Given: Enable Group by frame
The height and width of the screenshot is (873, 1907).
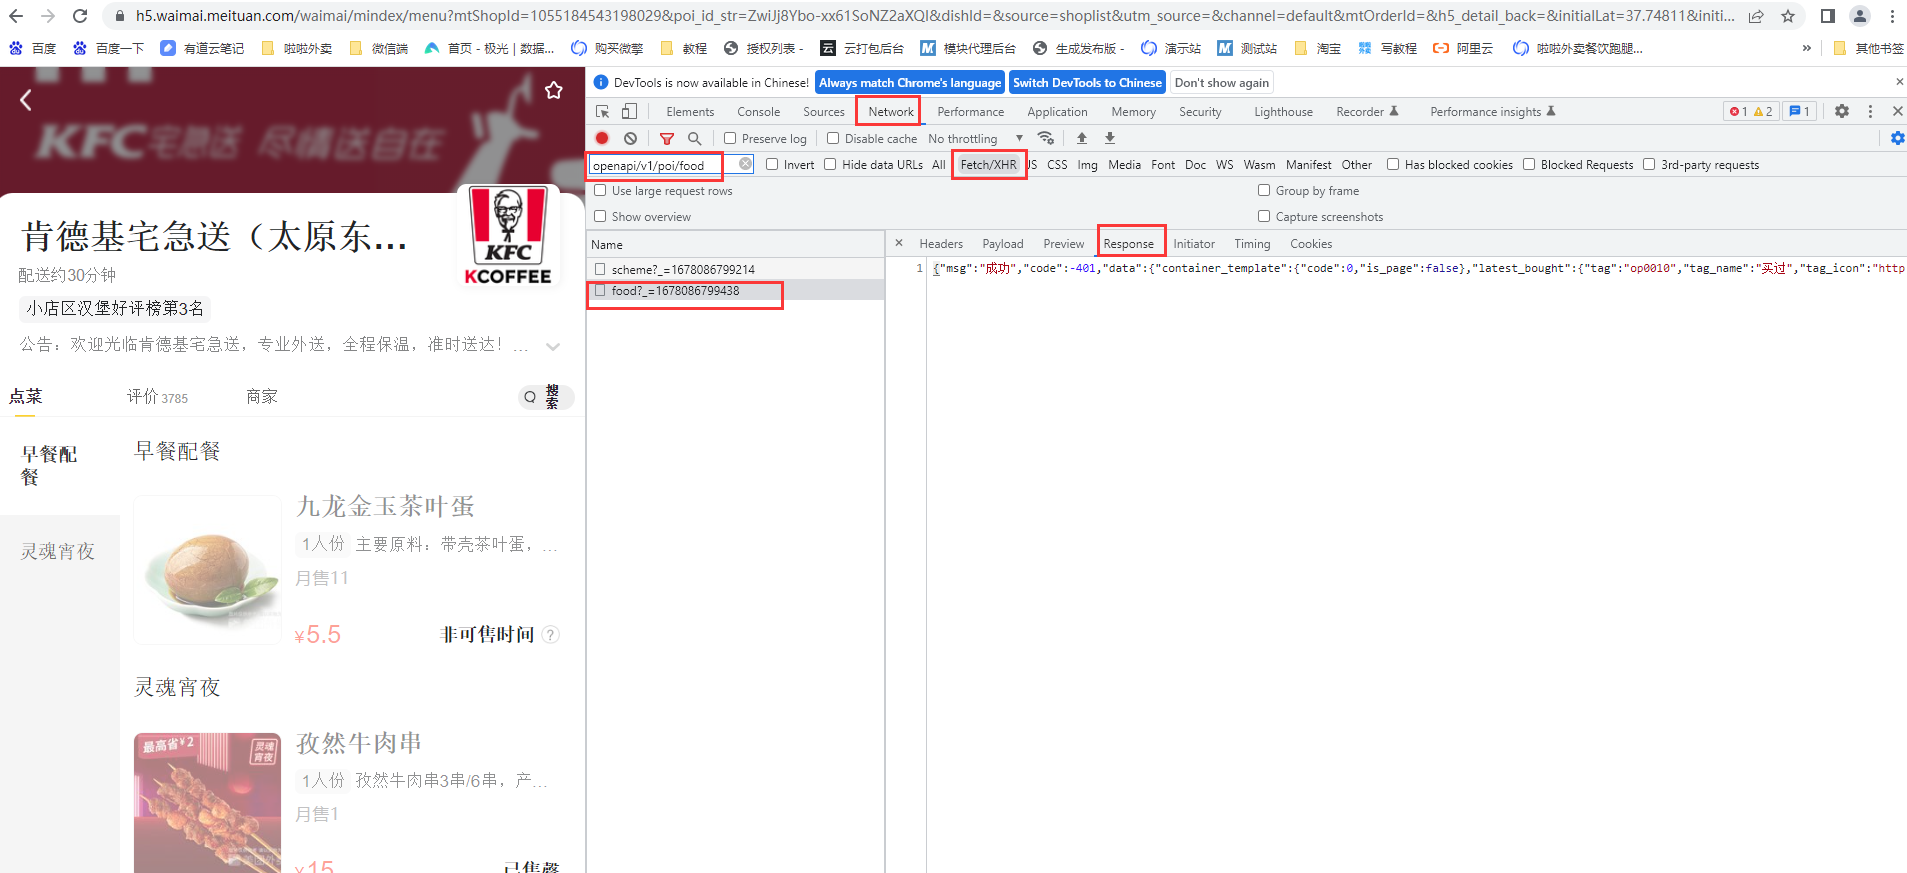Looking at the screenshot, I should point(1264,190).
